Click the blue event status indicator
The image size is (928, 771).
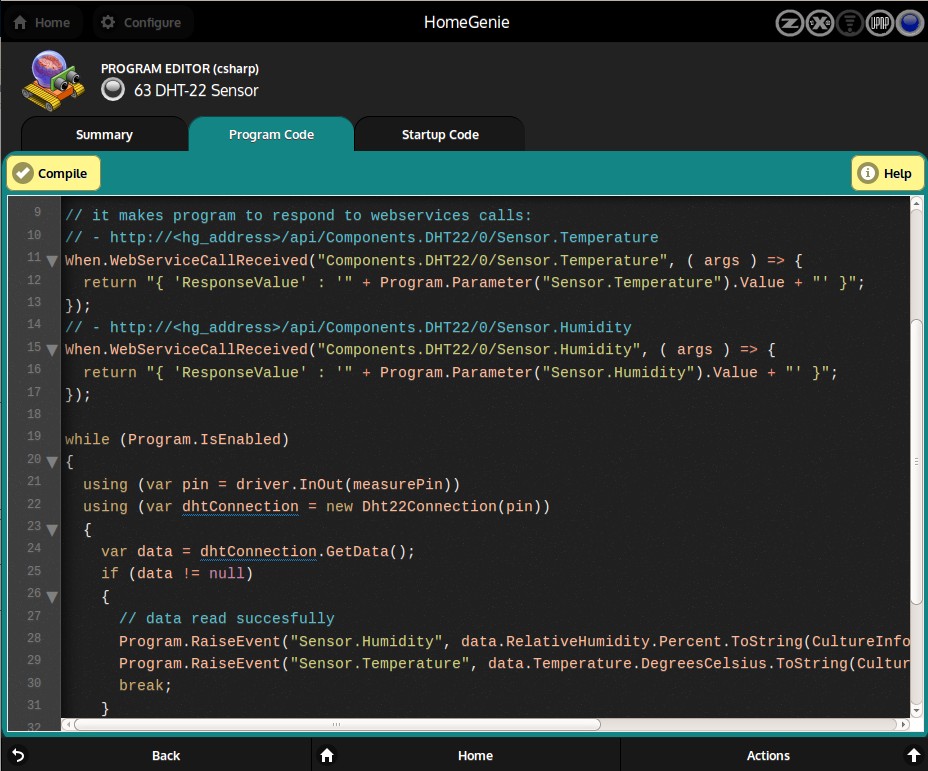point(909,23)
